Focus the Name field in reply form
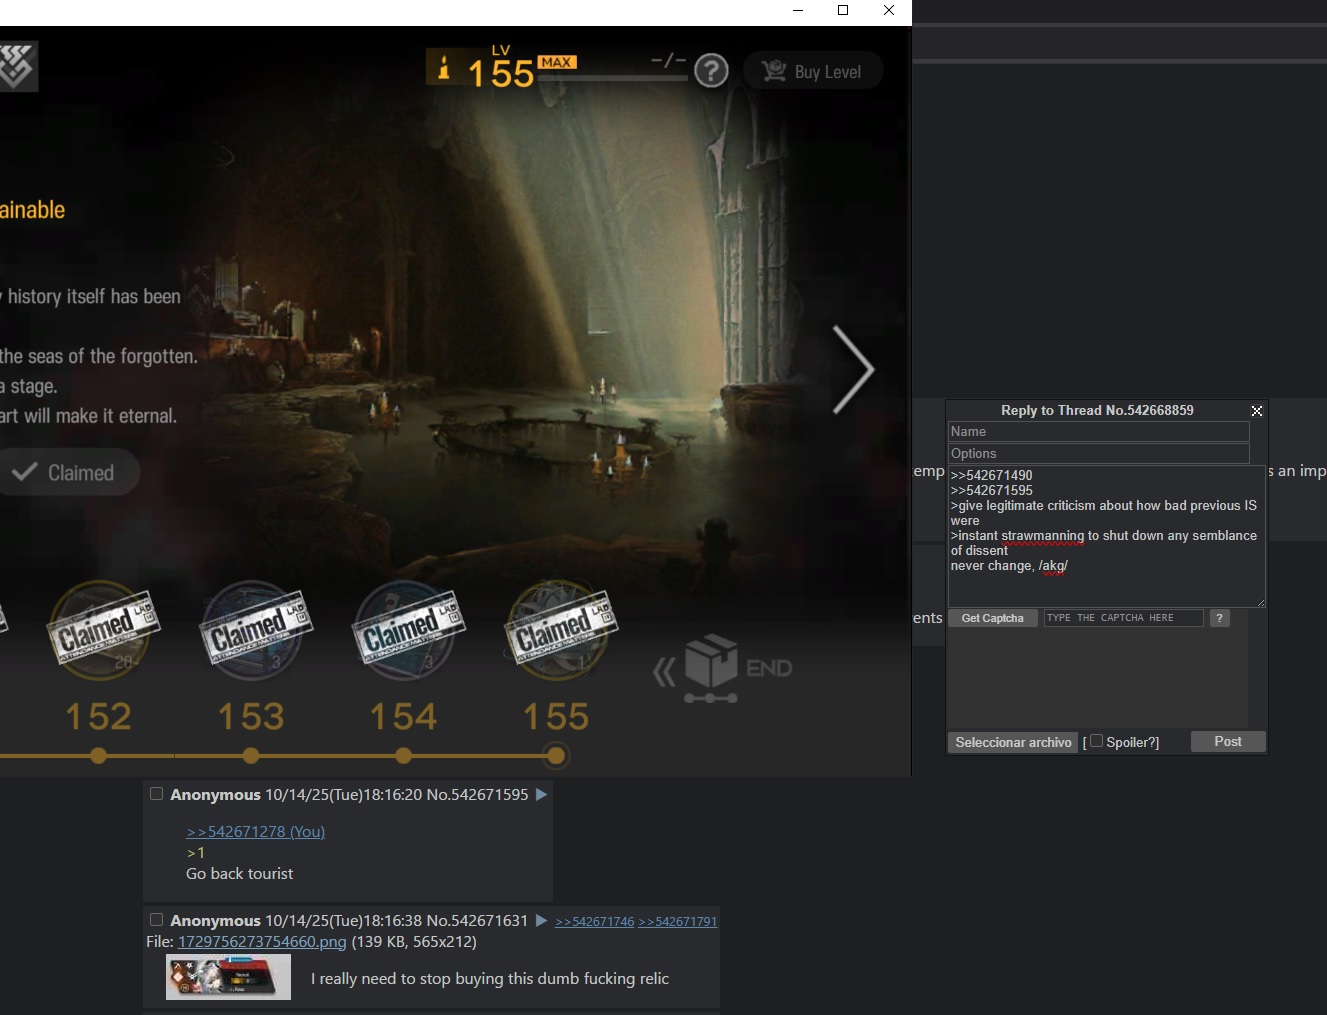 point(1098,432)
